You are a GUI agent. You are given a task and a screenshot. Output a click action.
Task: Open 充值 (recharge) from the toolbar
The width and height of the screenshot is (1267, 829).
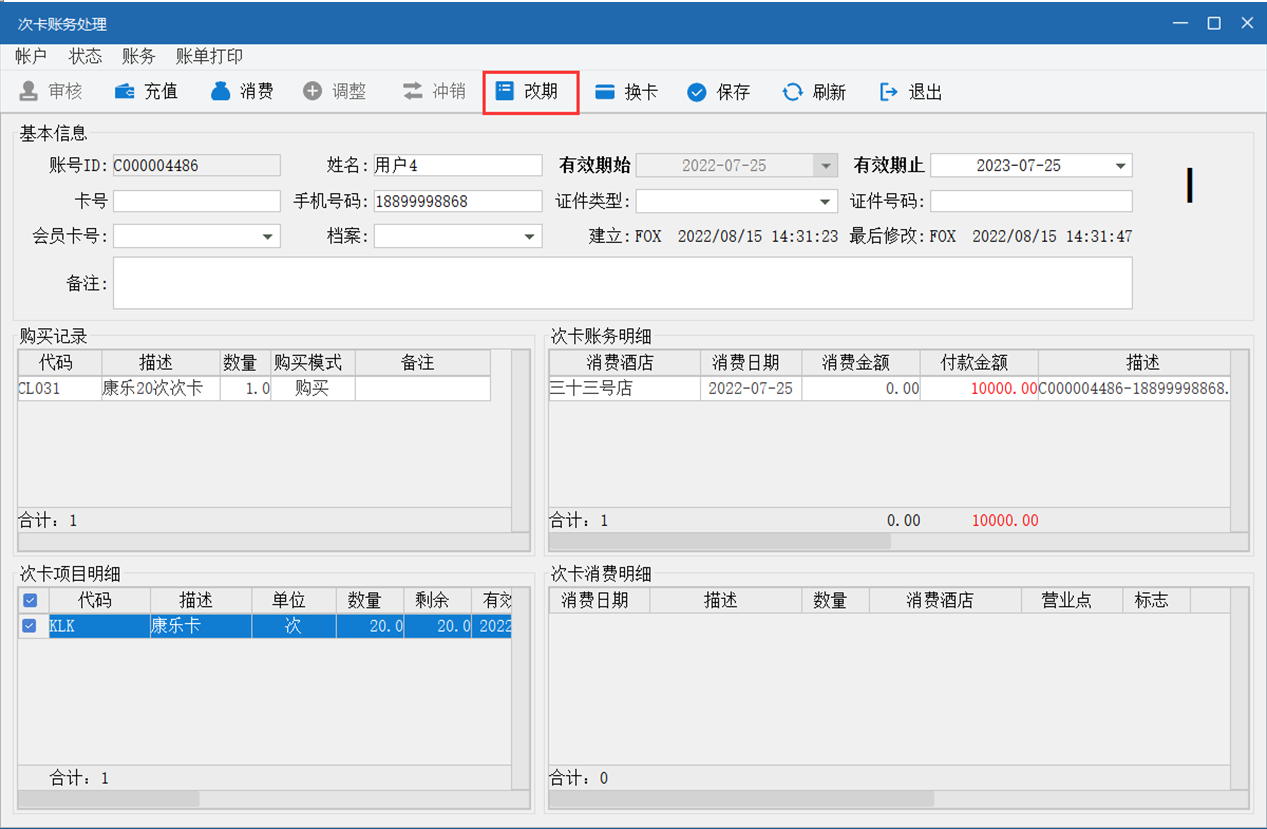[x=146, y=92]
